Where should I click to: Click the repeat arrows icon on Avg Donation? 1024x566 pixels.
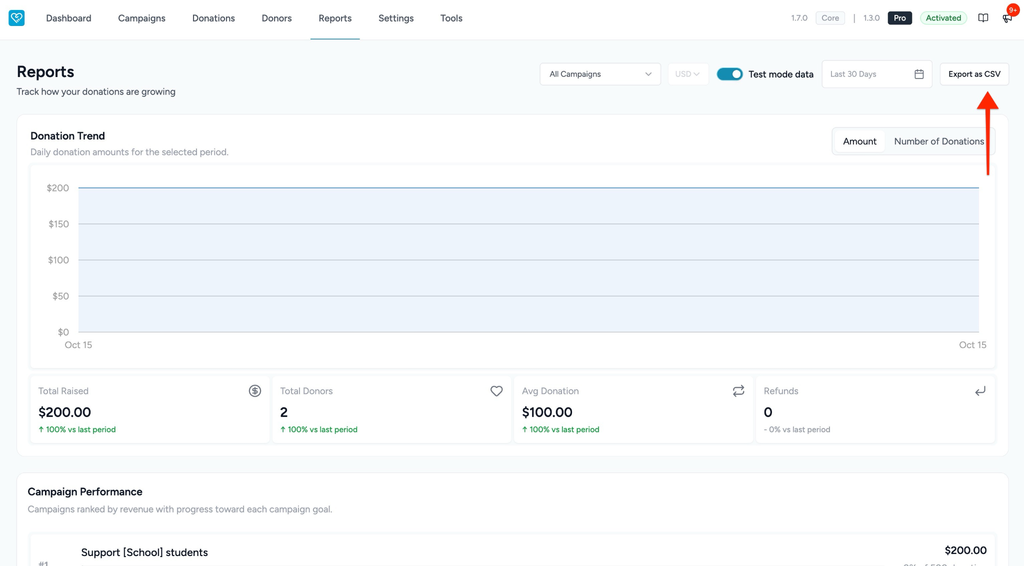(x=738, y=390)
